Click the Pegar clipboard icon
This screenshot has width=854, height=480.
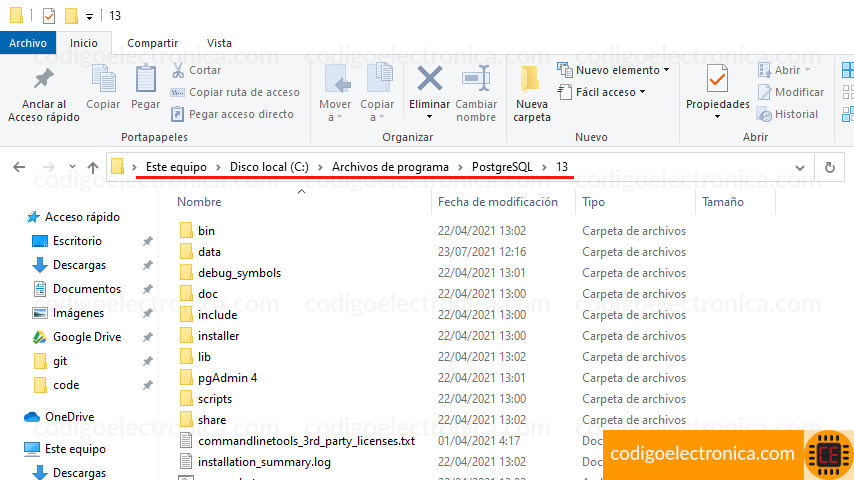click(x=145, y=79)
